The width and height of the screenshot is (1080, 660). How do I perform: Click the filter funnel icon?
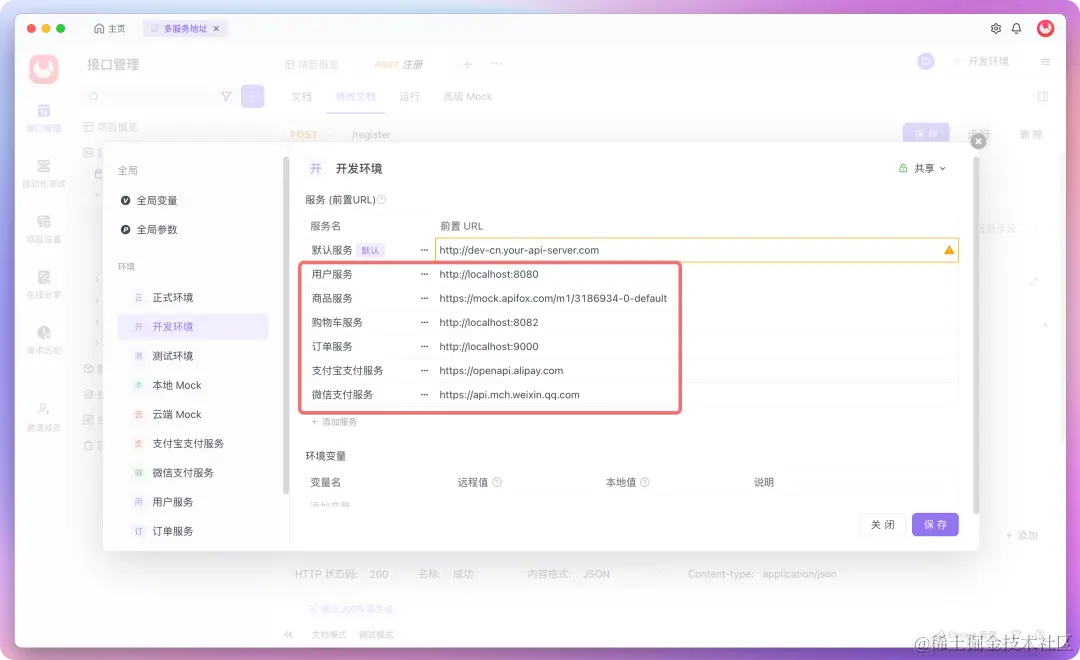[x=226, y=96]
